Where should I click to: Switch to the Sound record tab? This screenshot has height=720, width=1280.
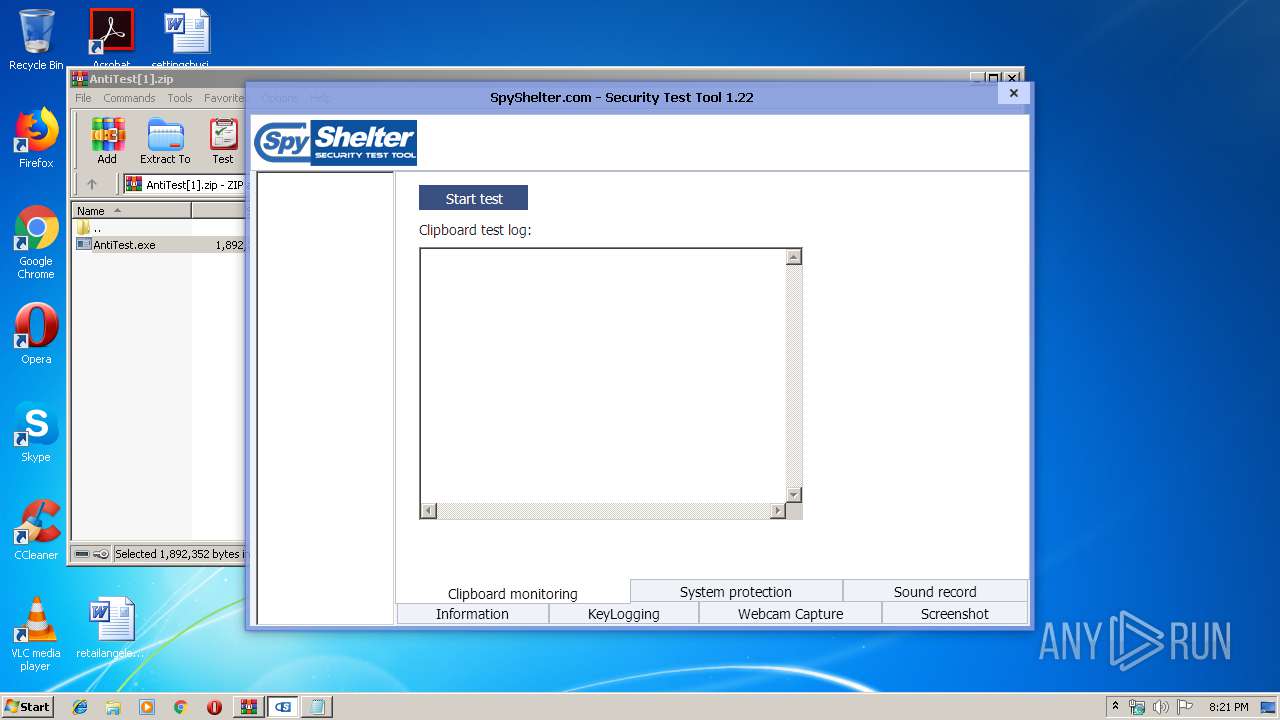tap(935, 591)
